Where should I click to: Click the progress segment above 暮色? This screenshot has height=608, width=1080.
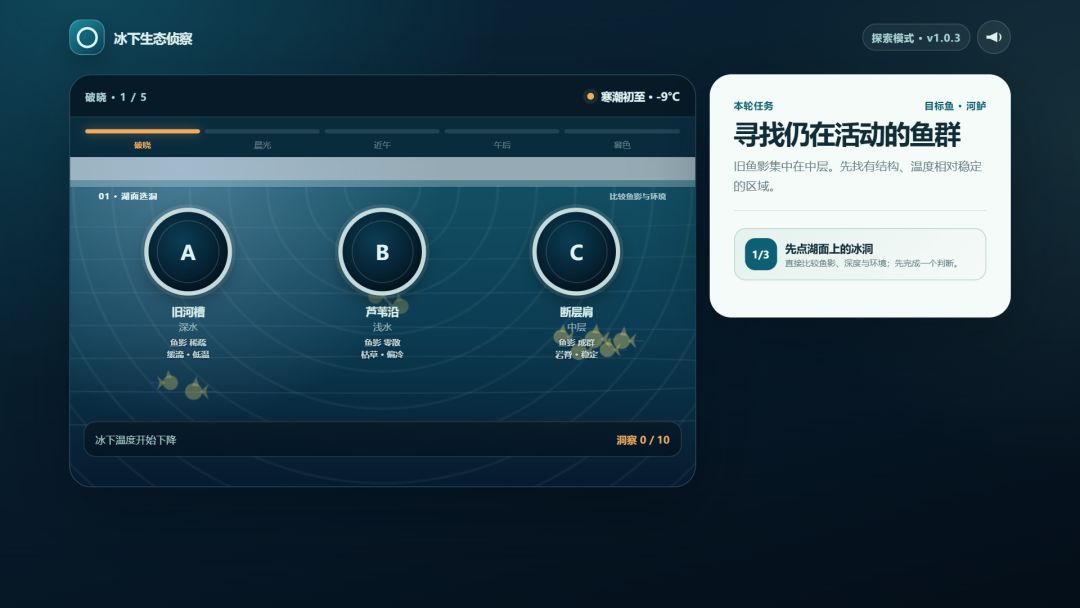tap(622, 131)
